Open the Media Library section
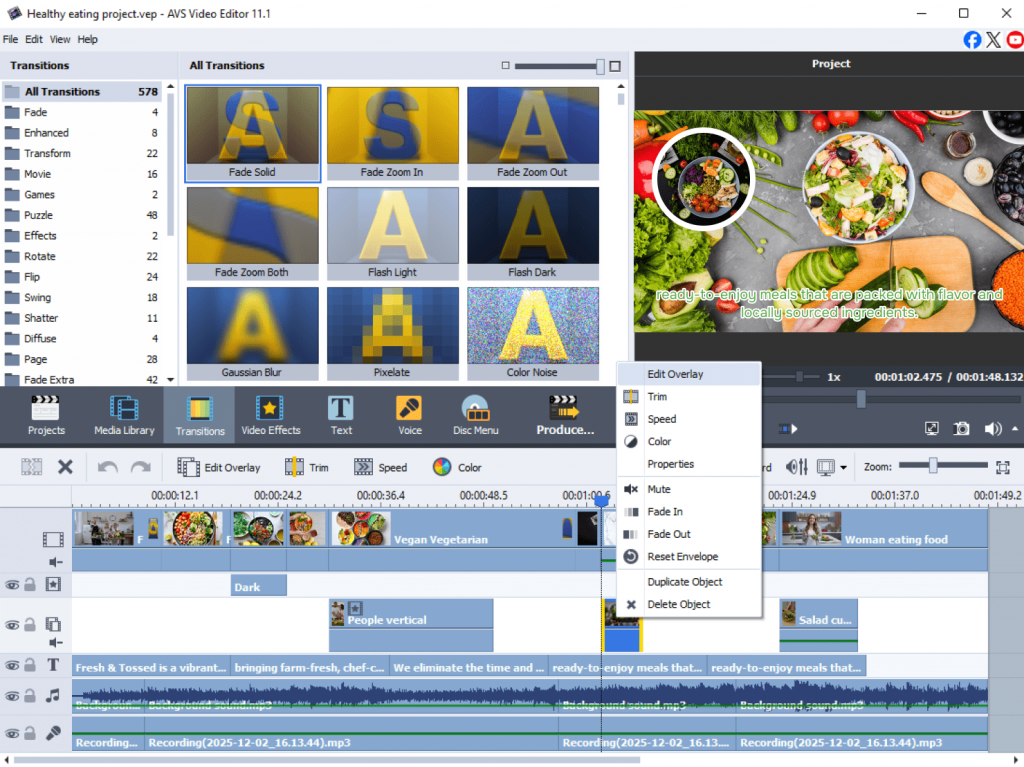This screenshot has width=1024, height=767. 124,415
